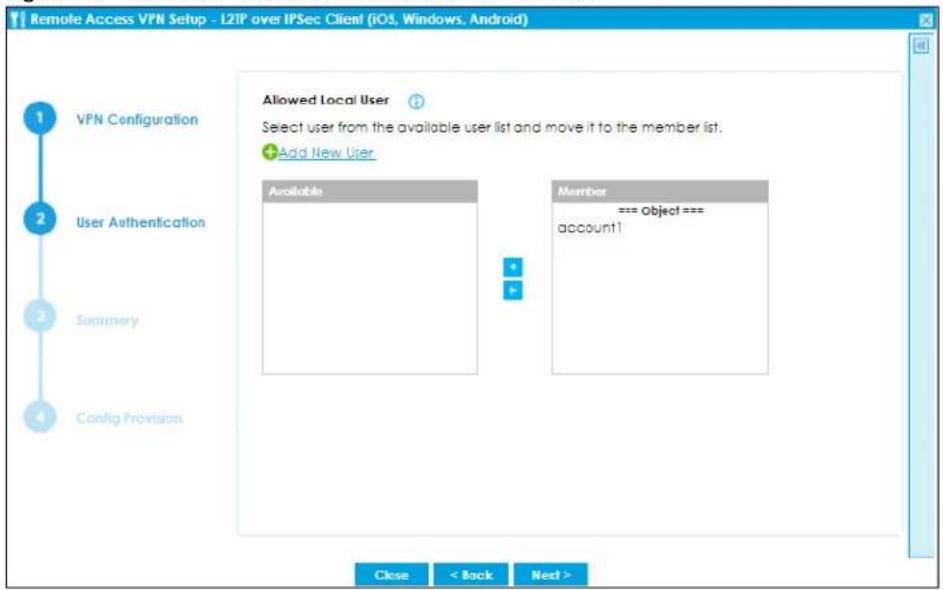This screenshot has height=590, width=943.
Task: Click the green plus Add New User icon
Action: pyautogui.click(x=269, y=152)
